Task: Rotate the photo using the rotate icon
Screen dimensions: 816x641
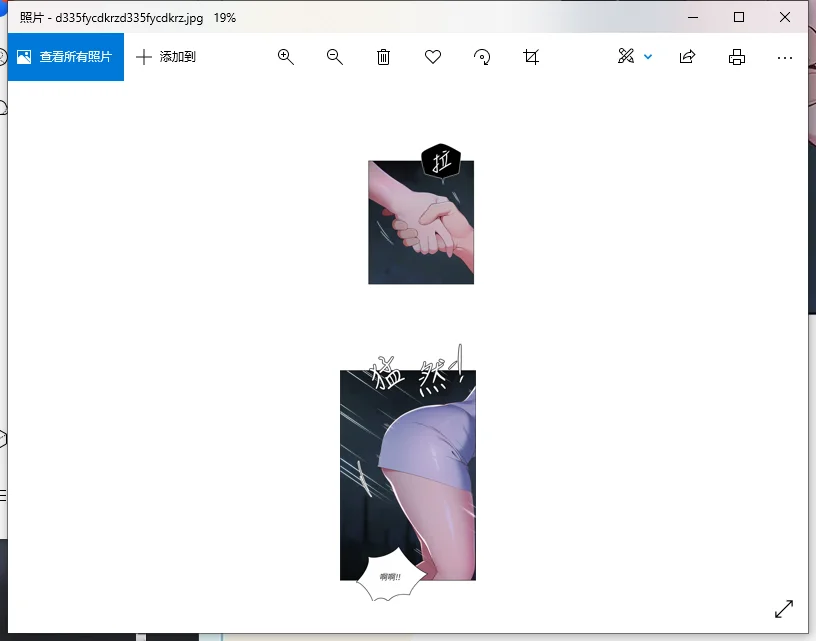Action: pyautogui.click(x=482, y=57)
